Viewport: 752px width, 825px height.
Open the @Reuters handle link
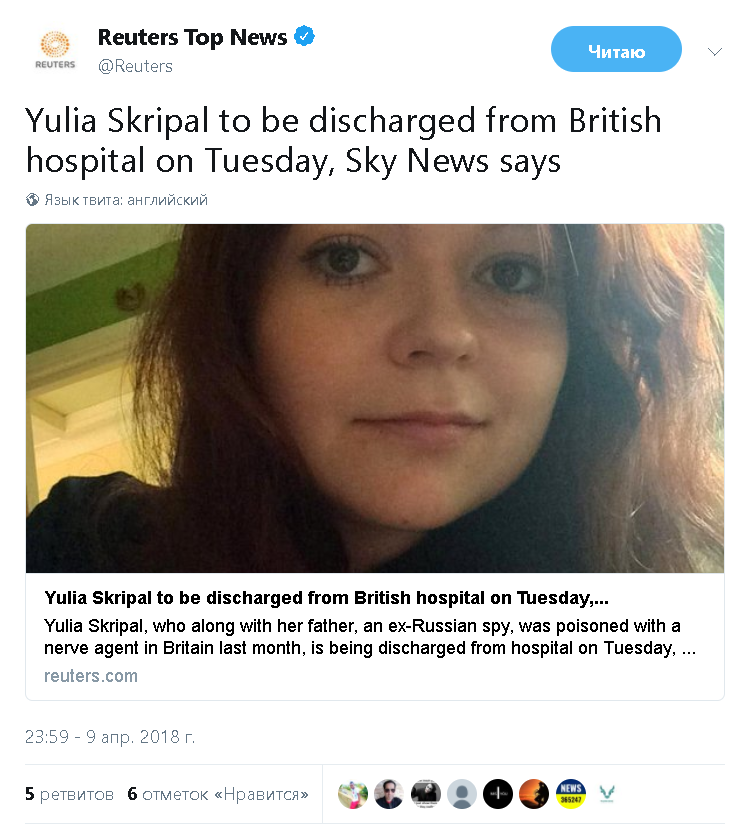[x=135, y=66]
